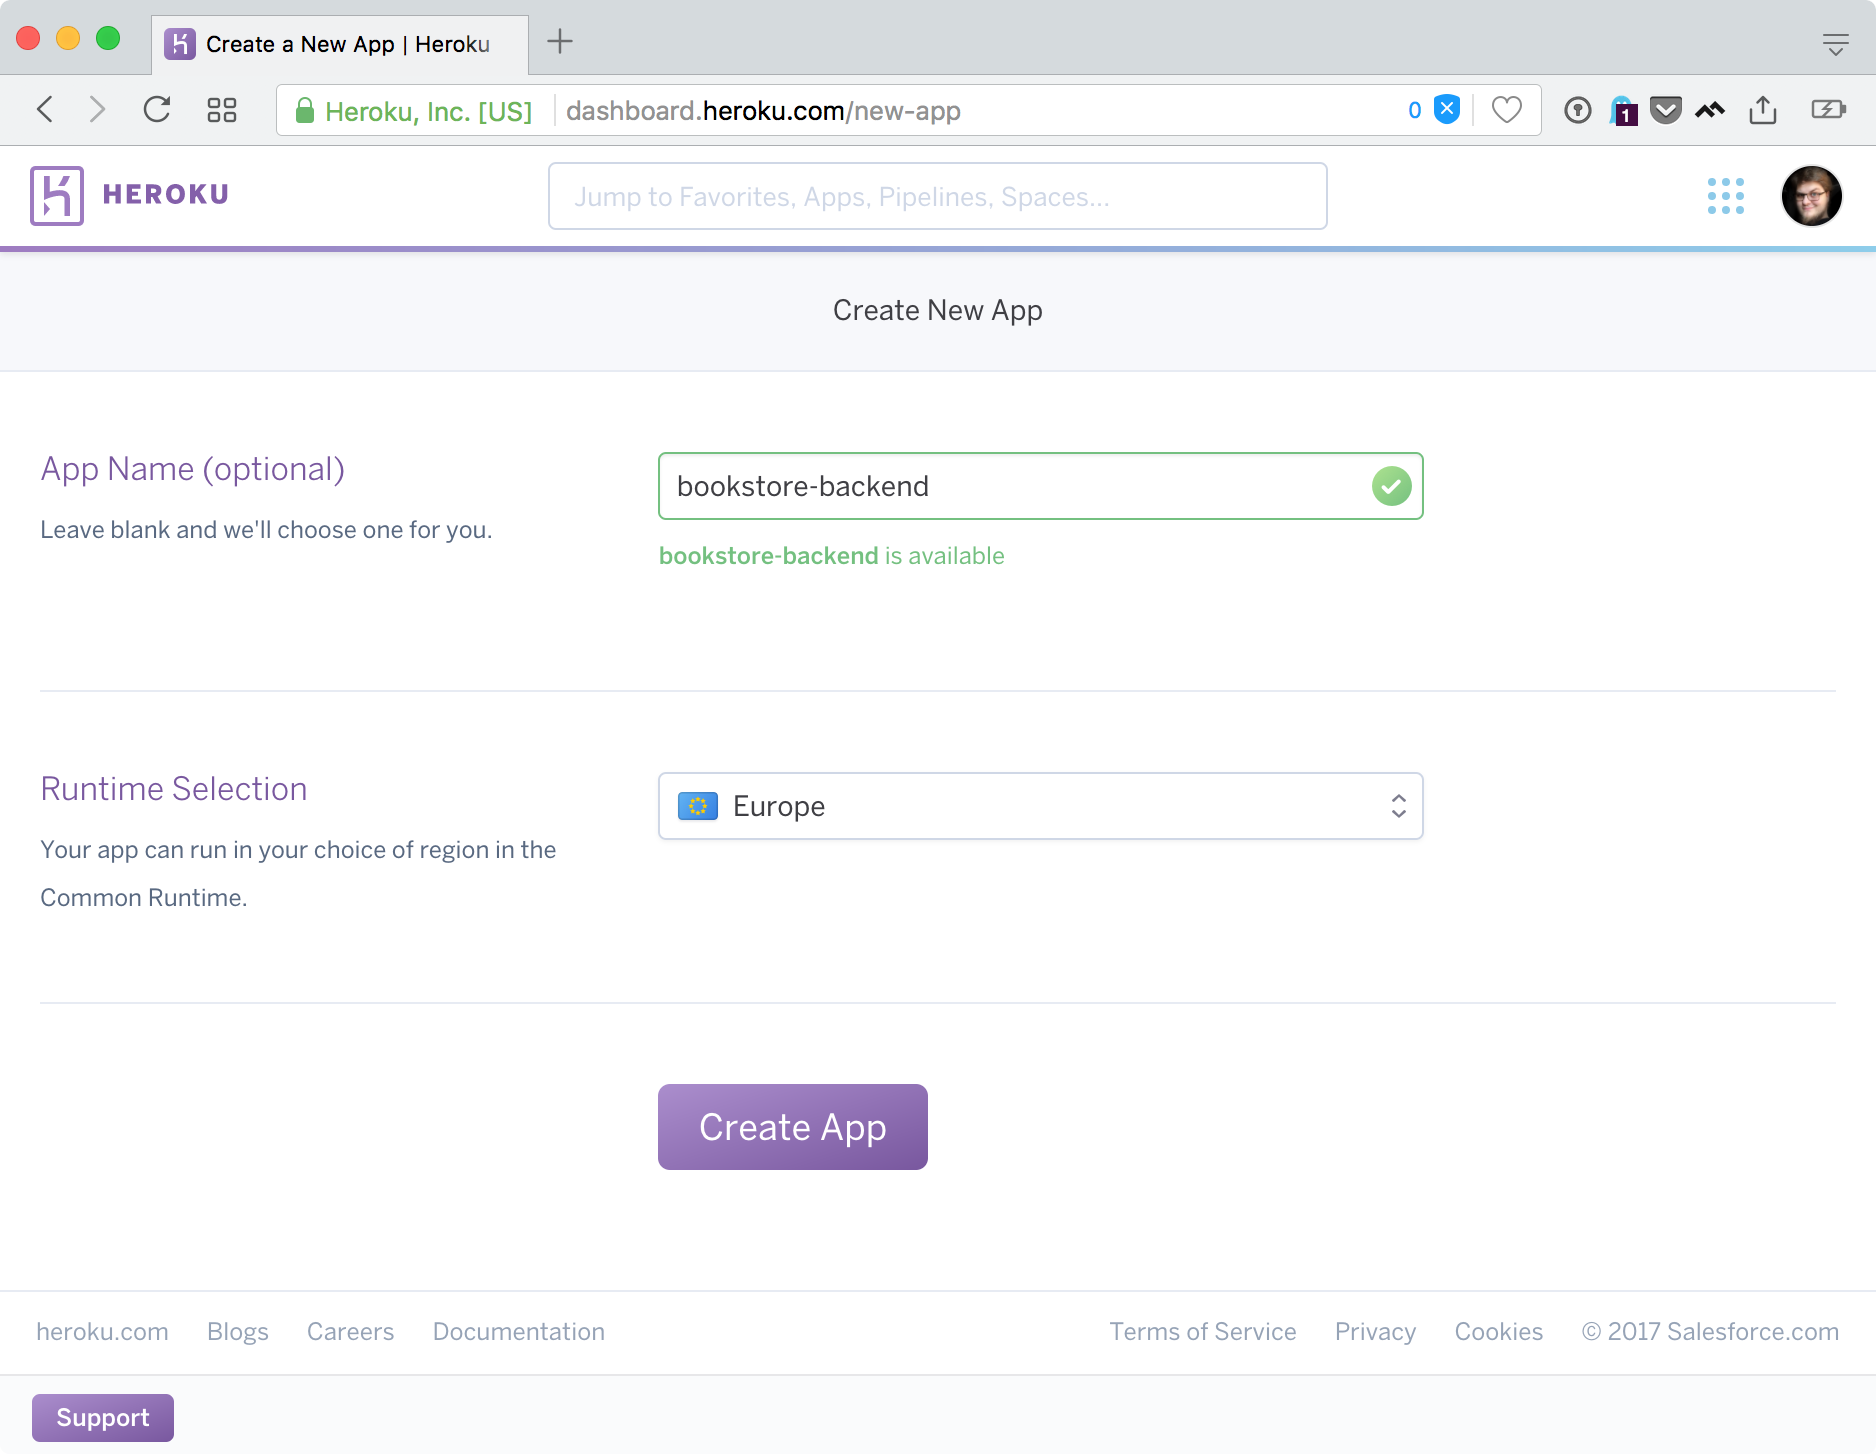
Task: Click the Create New App page title
Action: tap(938, 311)
